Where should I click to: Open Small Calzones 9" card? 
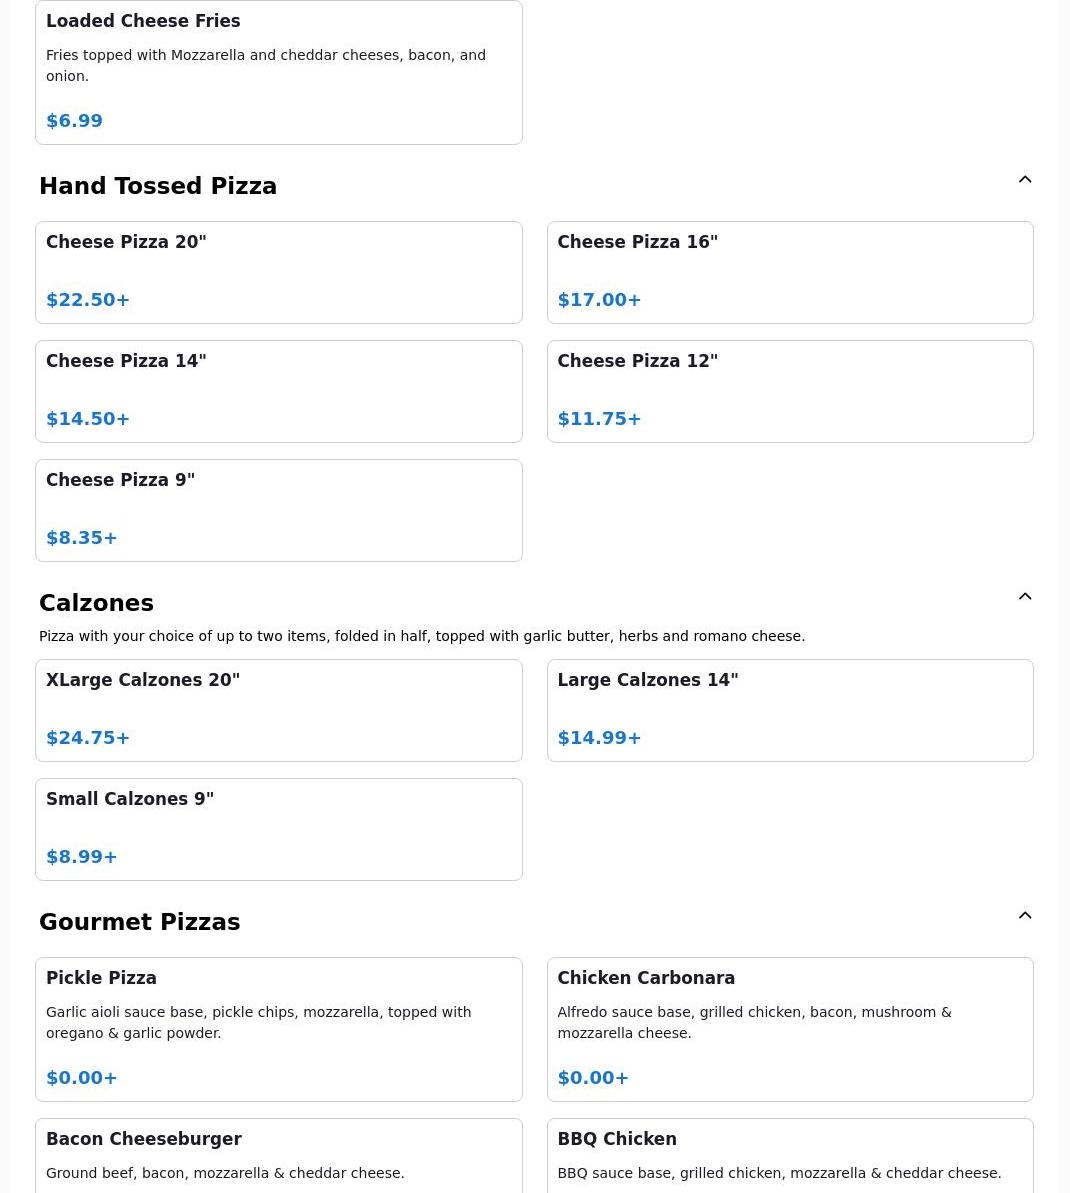coord(278,829)
